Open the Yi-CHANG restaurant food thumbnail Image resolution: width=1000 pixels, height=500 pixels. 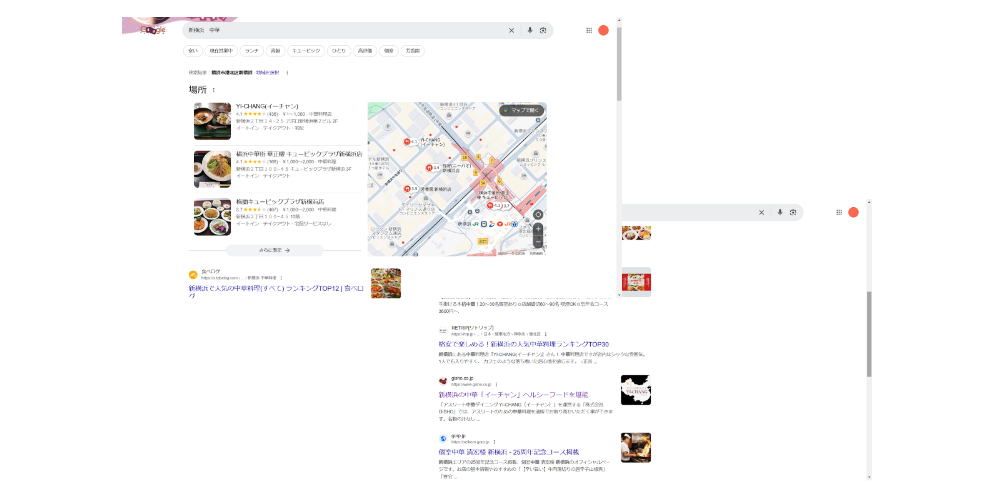point(213,120)
